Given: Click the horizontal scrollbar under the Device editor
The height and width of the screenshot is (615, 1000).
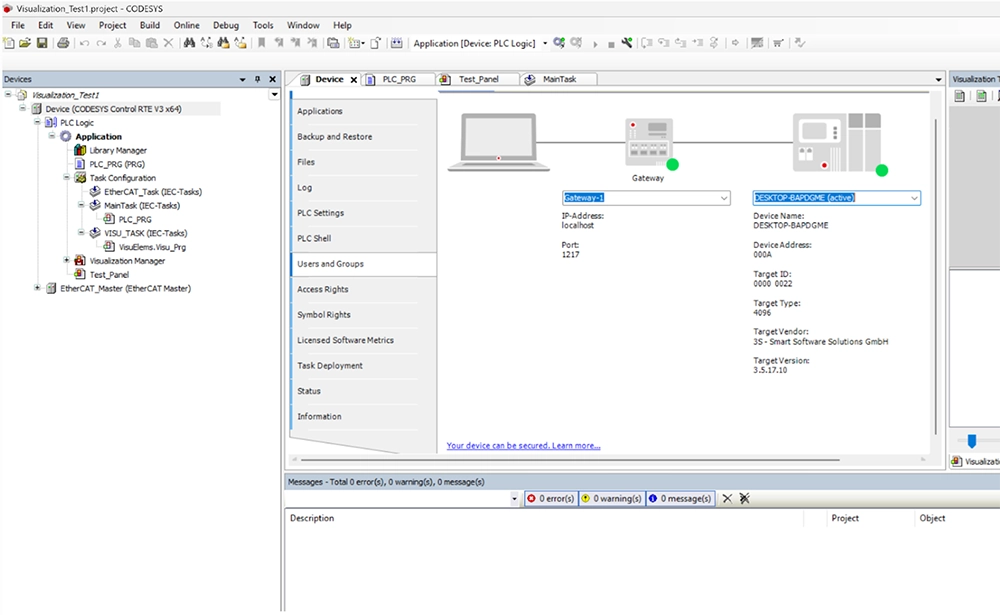Looking at the screenshot, I should [570, 459].
